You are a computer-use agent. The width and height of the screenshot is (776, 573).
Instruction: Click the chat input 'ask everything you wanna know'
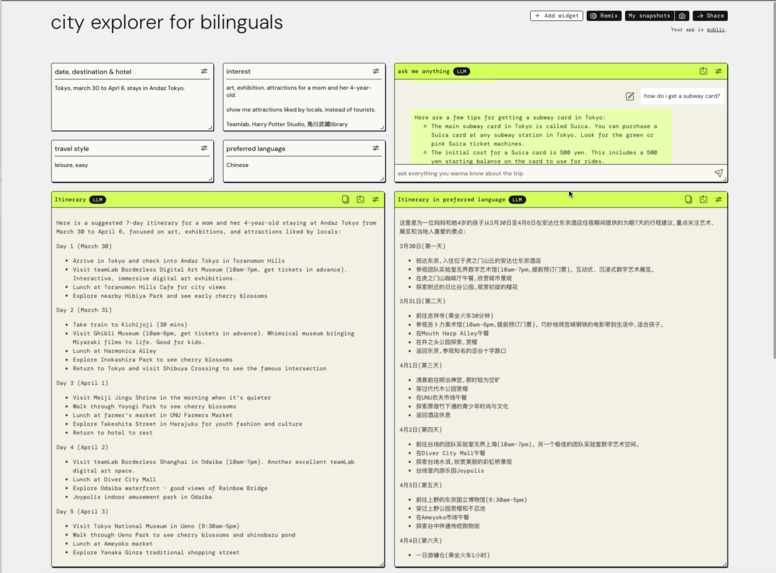tap(554, 173)
